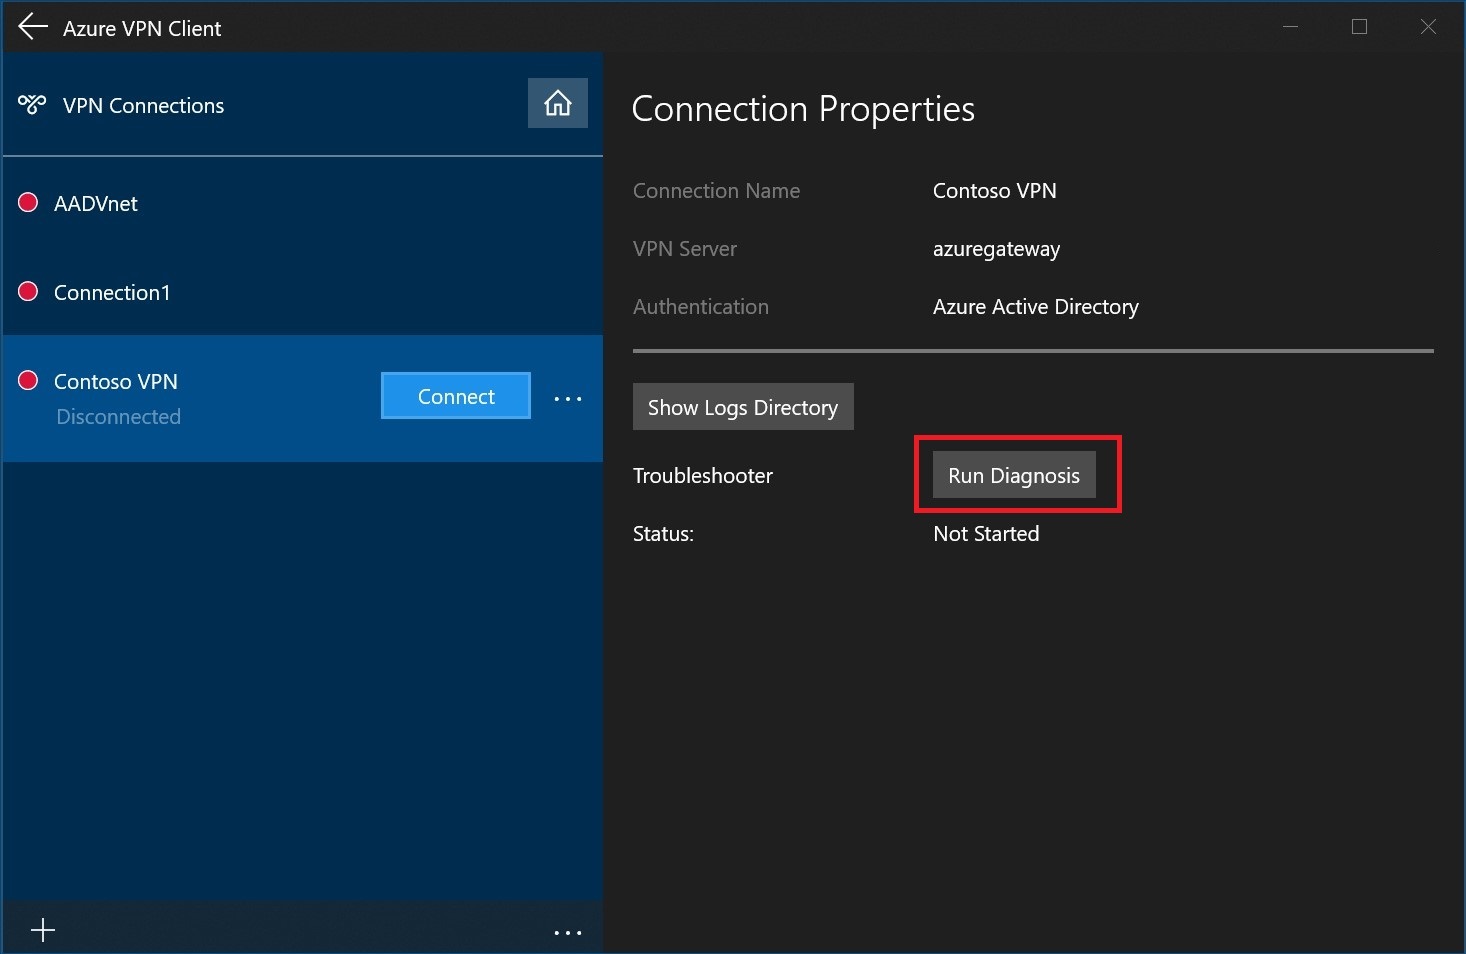
Task: Start Run Diagnosis troubleshooter
Action: [x=1013, y=475]
